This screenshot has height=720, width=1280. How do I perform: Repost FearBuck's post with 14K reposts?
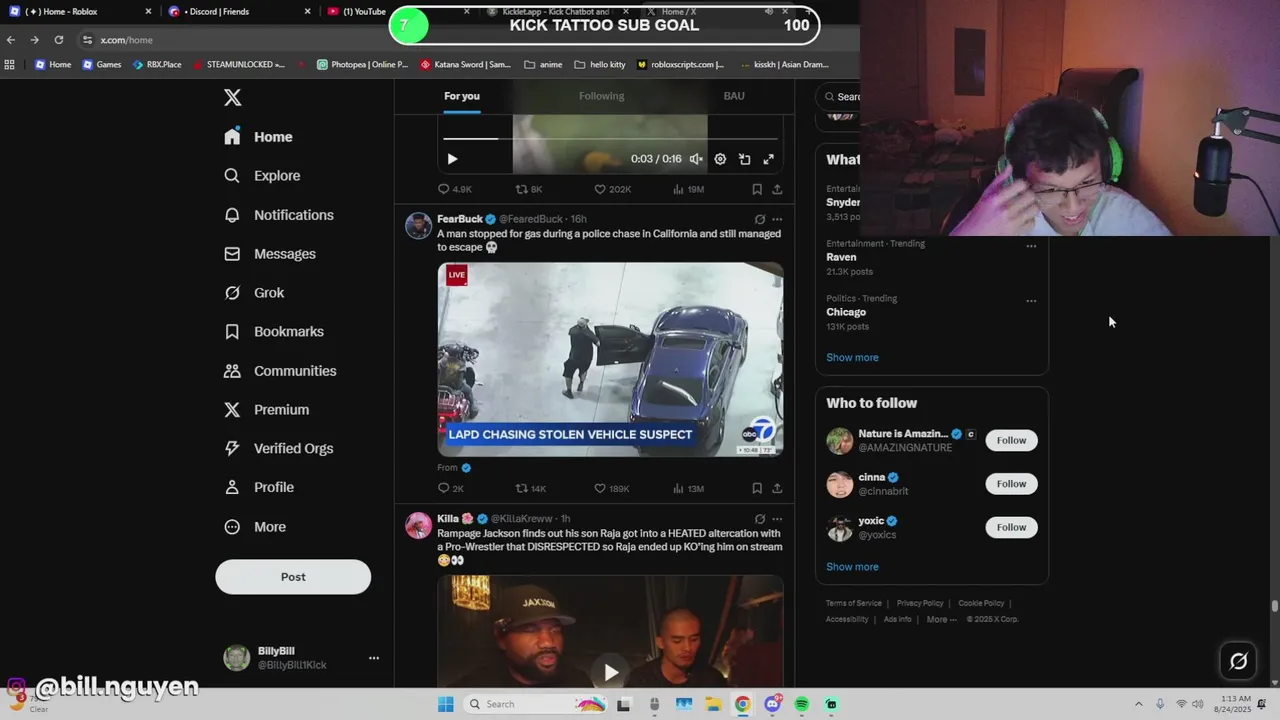530,488
